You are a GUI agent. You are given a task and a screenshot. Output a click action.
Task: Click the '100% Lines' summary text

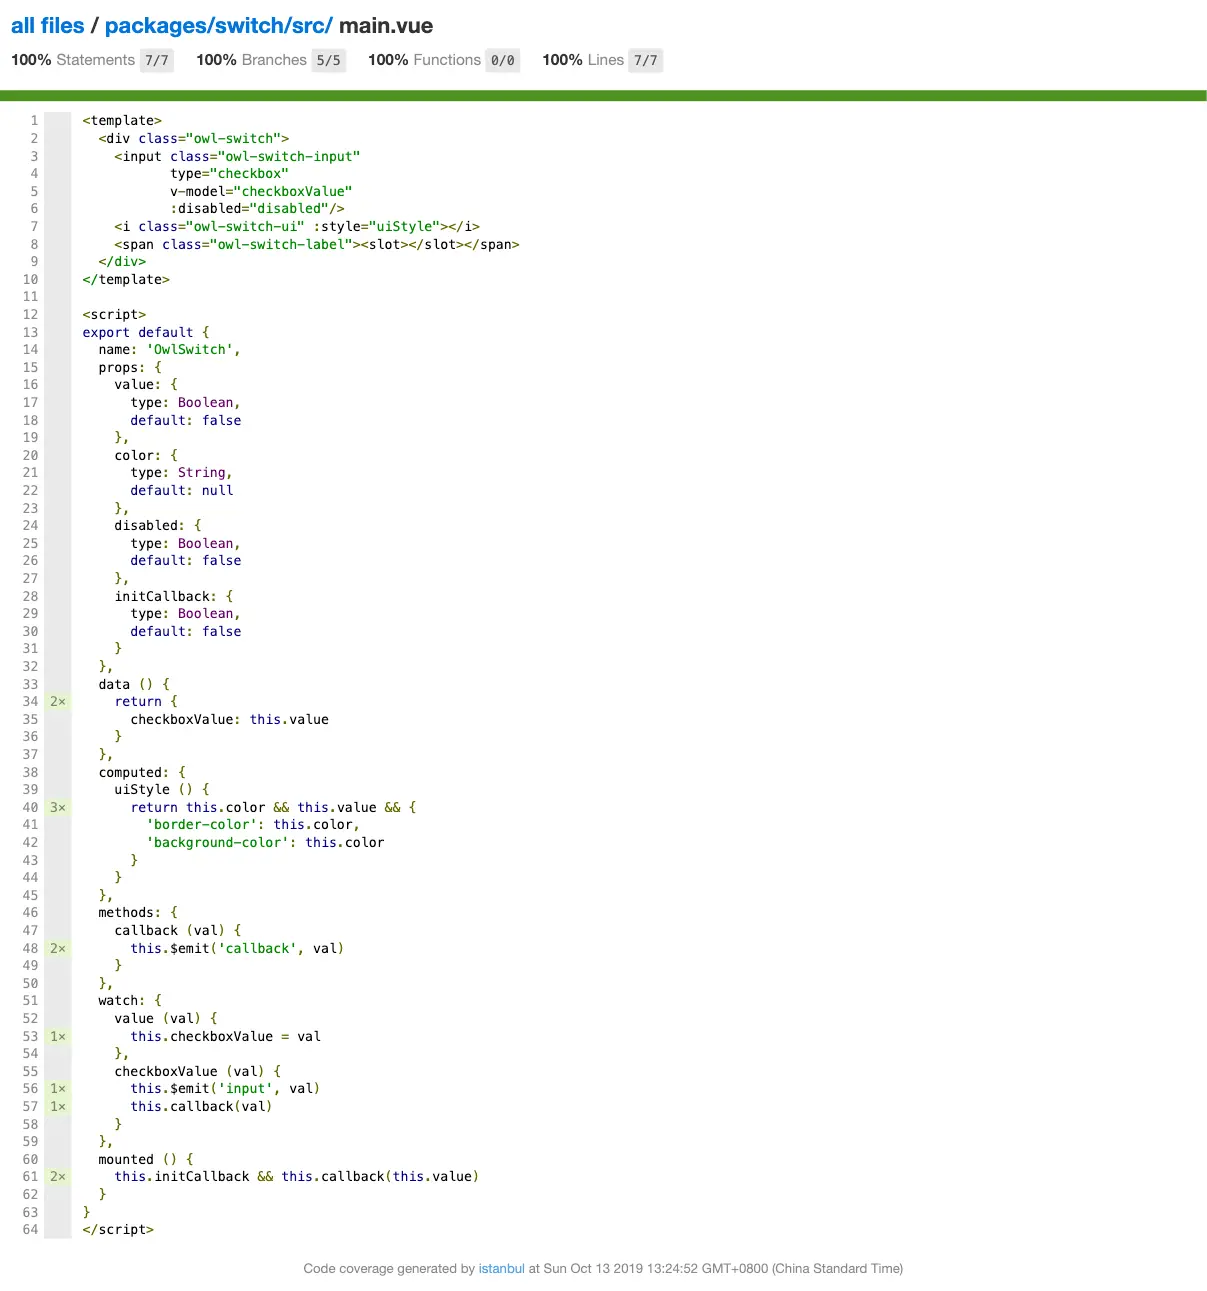(583, 60)
